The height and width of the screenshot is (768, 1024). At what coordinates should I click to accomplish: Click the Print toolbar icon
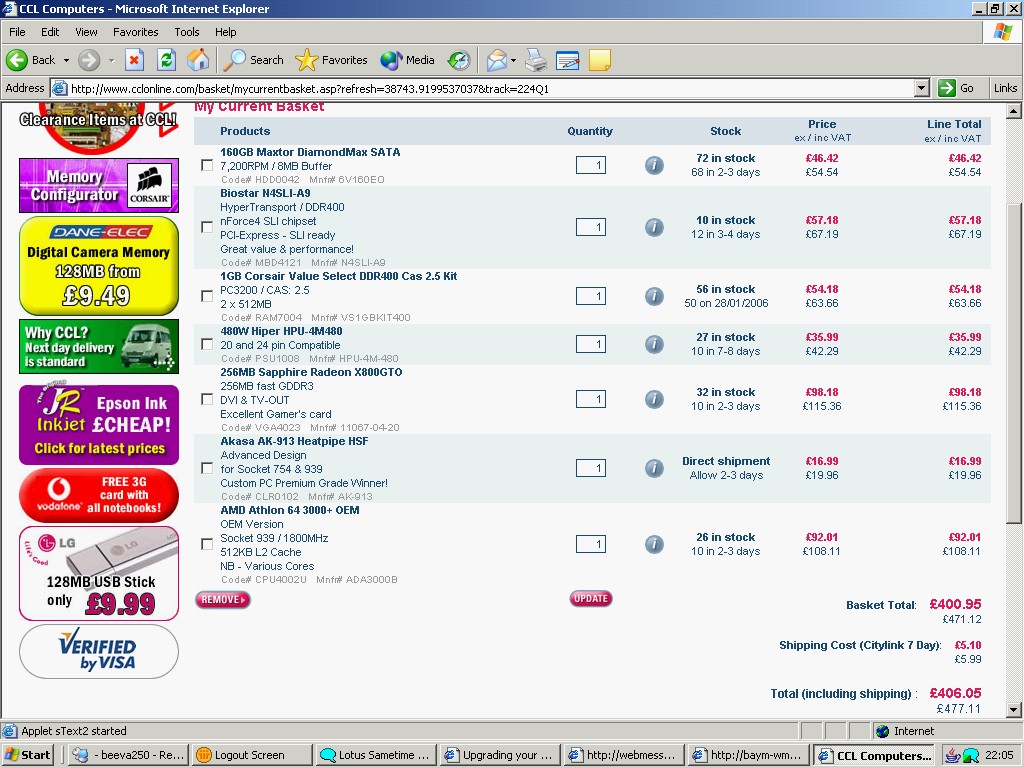[536, 60]
